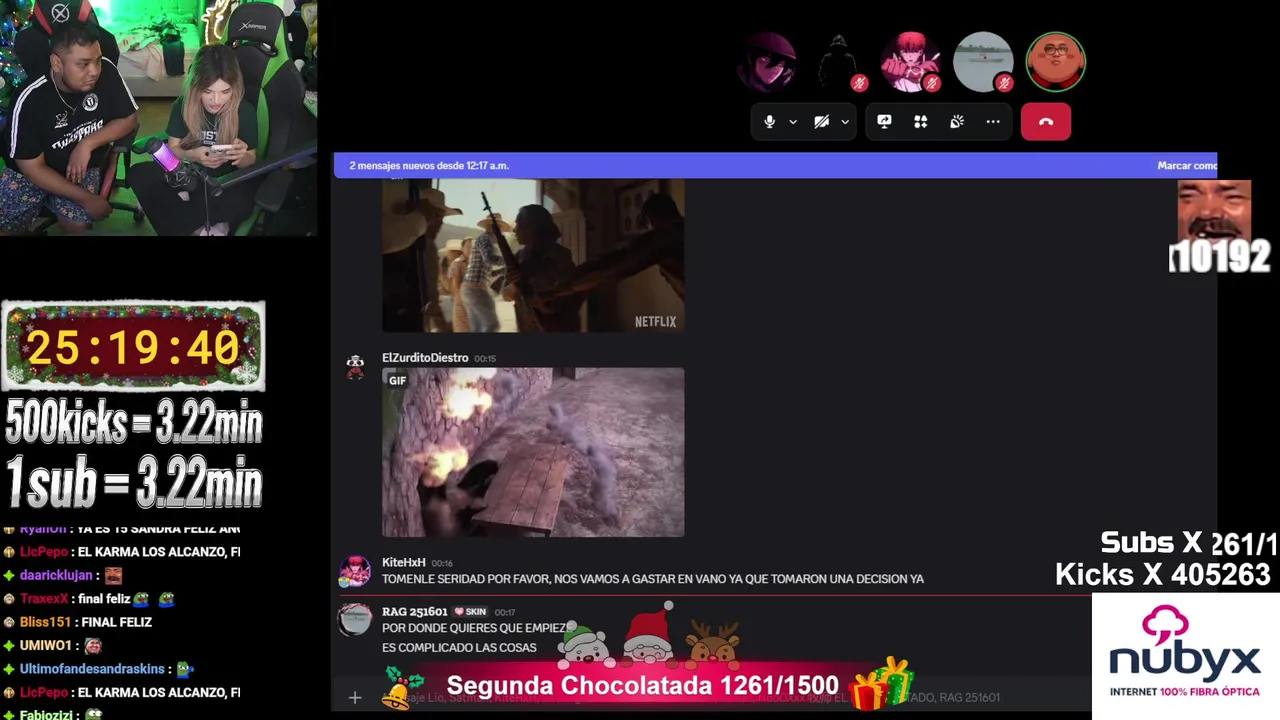The height and width of the screenshot is (720, 1280).
Task: Open ElZurditoDiestro username in chat
Action: [x=425, y=358]
